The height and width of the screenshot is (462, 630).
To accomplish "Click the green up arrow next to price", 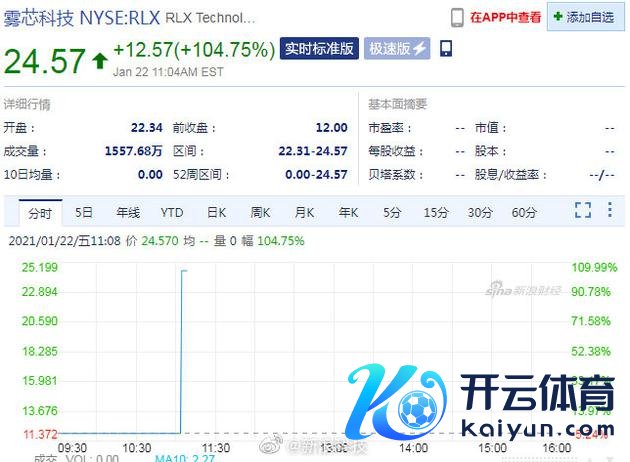I will tap(100, 61).
